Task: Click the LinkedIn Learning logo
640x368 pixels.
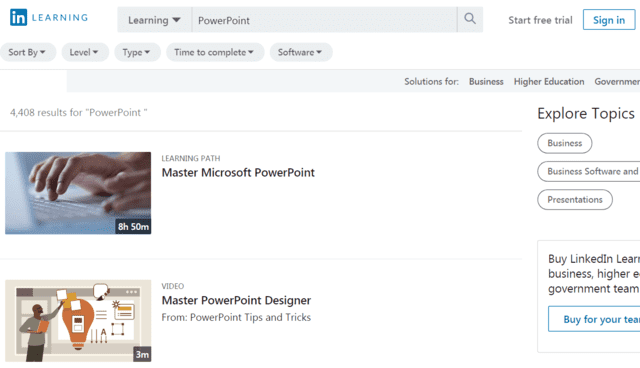Action: coord(49,18)
